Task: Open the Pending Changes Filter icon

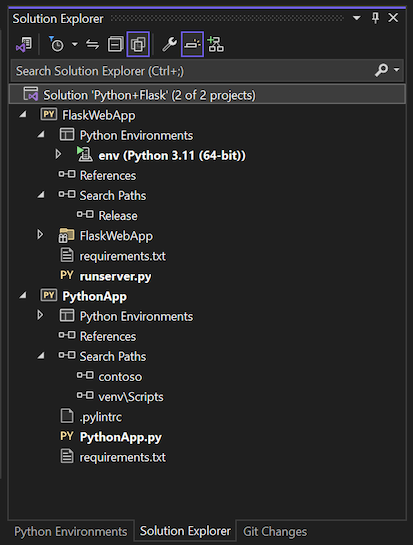Action: pyautogui.click(x=56, y=44)
